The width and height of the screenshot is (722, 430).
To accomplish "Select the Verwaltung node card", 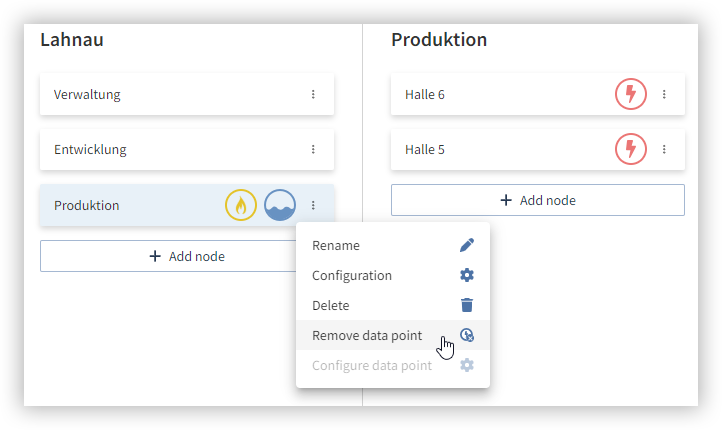I will tap(187, 94).
